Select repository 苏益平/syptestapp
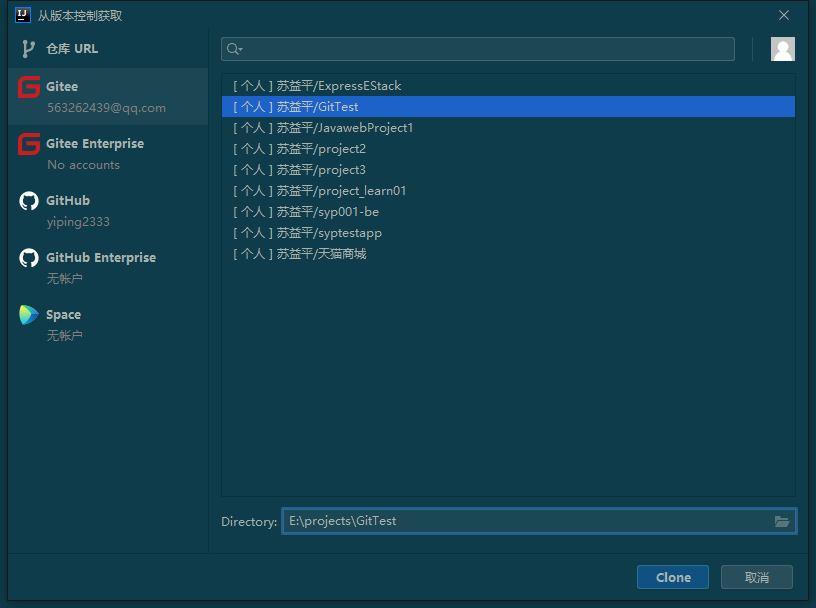This screenshot has height=608, width=816. point(508,233)
